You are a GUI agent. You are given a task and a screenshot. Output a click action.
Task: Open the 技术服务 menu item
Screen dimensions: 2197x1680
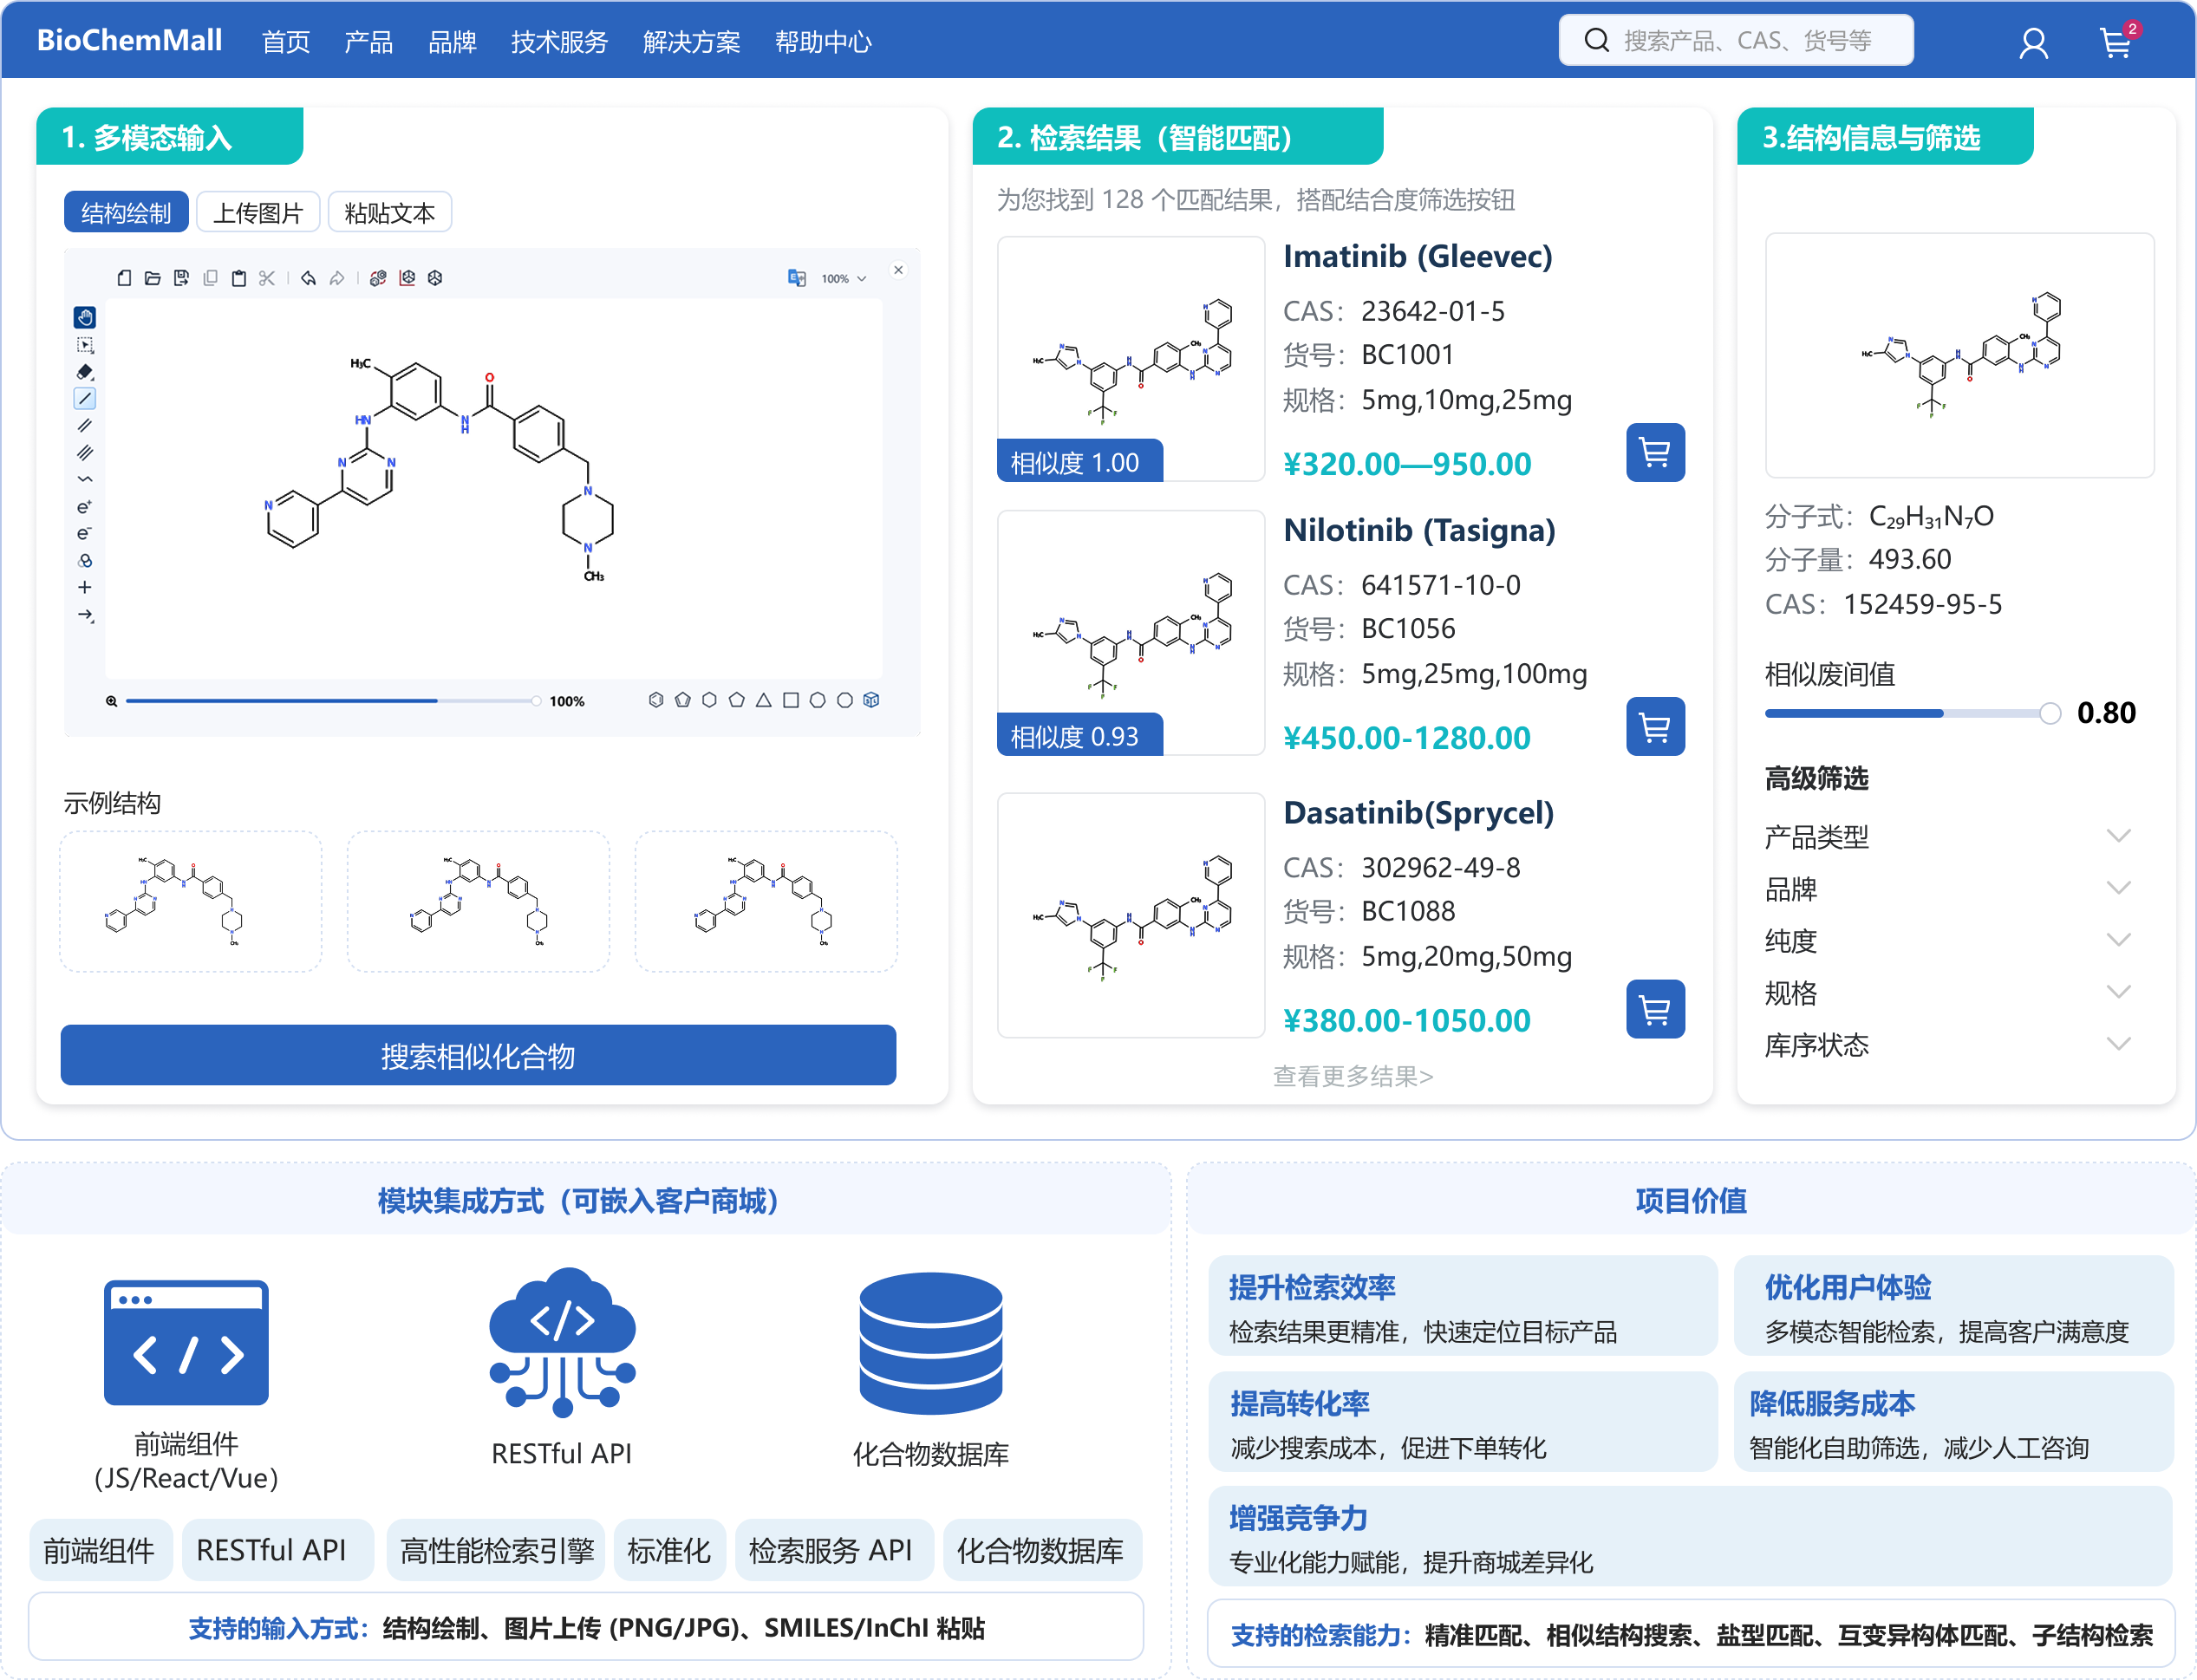559,42
